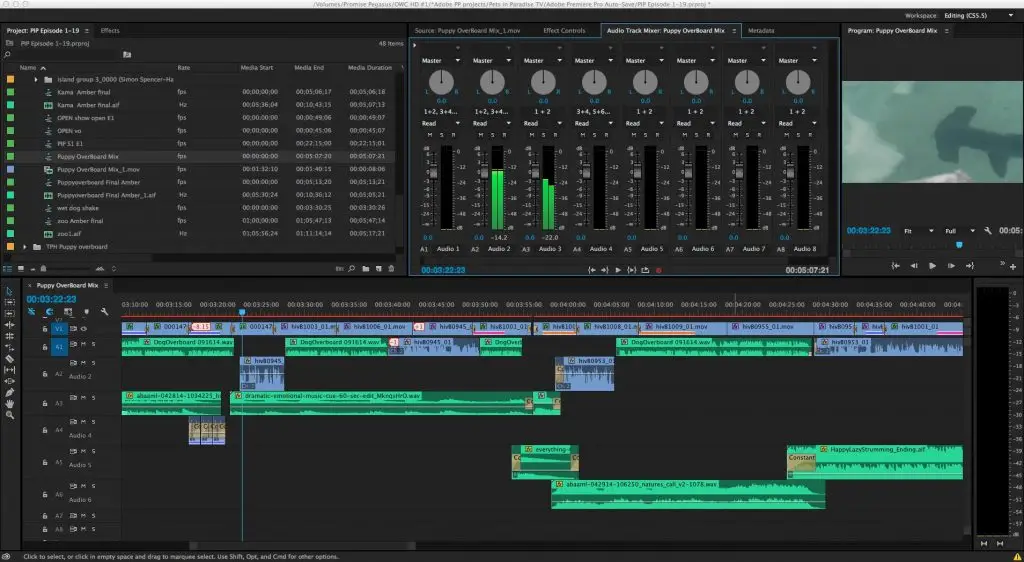Select the Audio Track Mixer tab
1024x562 pixels.
(x=665, y=31)
